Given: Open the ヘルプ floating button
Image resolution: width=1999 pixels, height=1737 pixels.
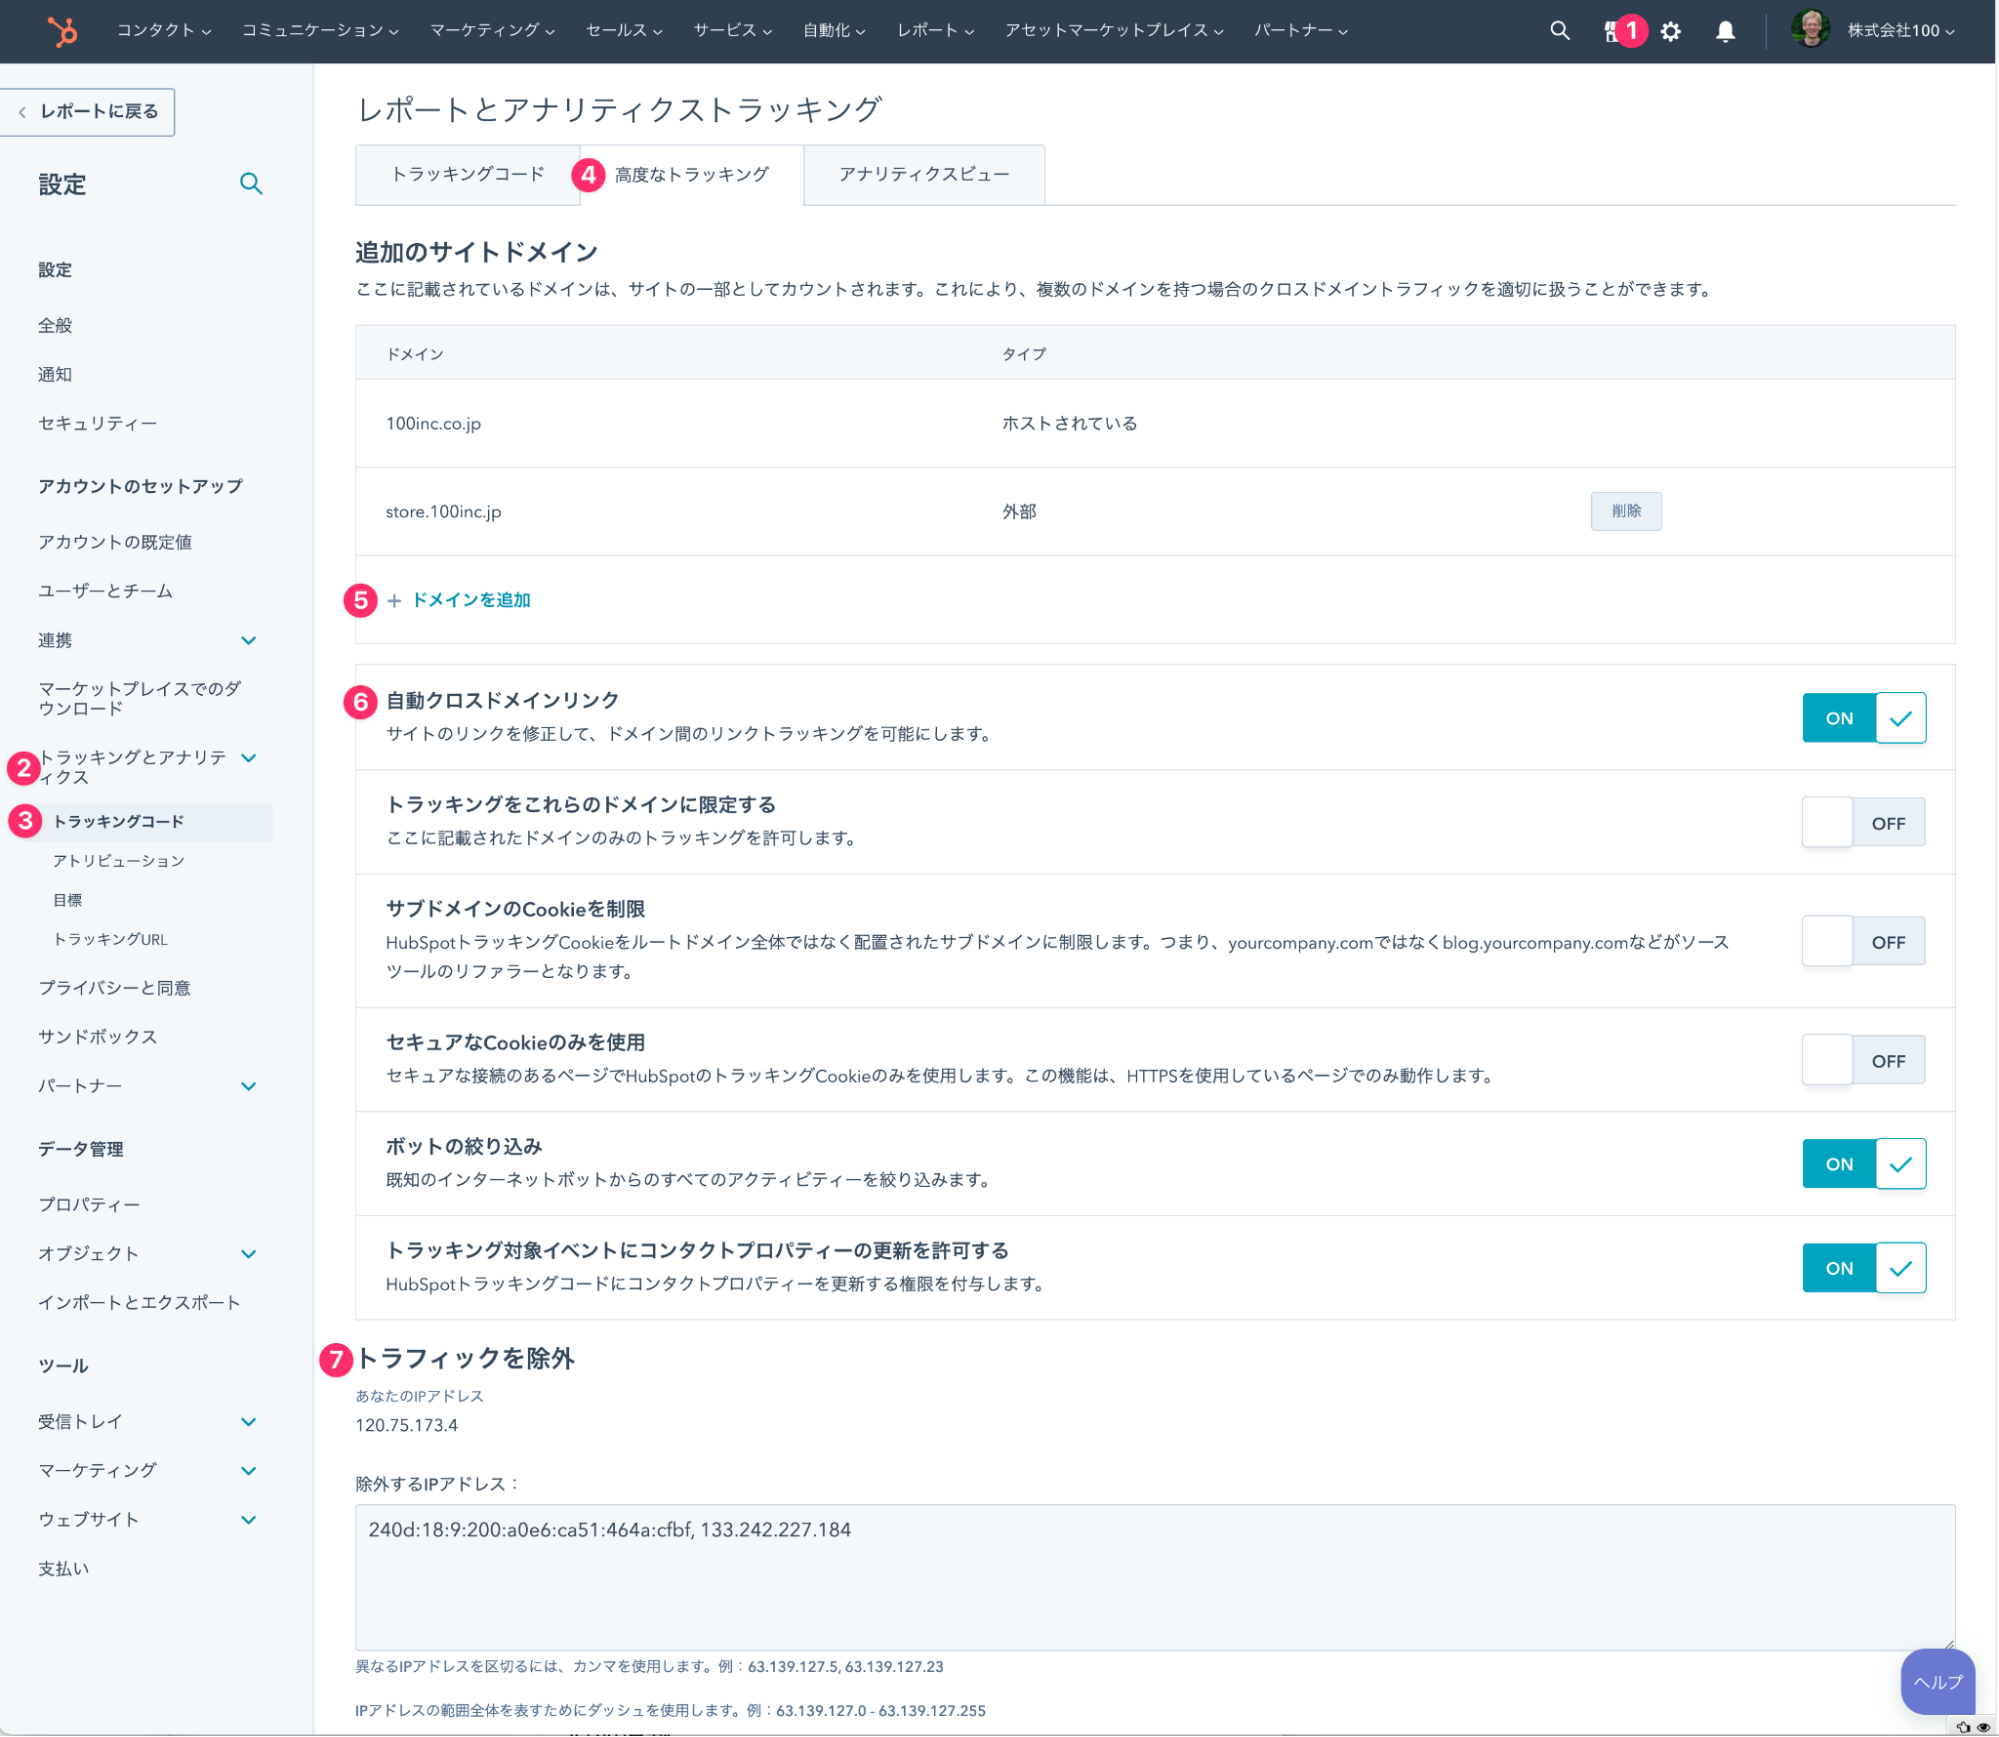Looking at the screenshot, I should click(1936, 1682).
